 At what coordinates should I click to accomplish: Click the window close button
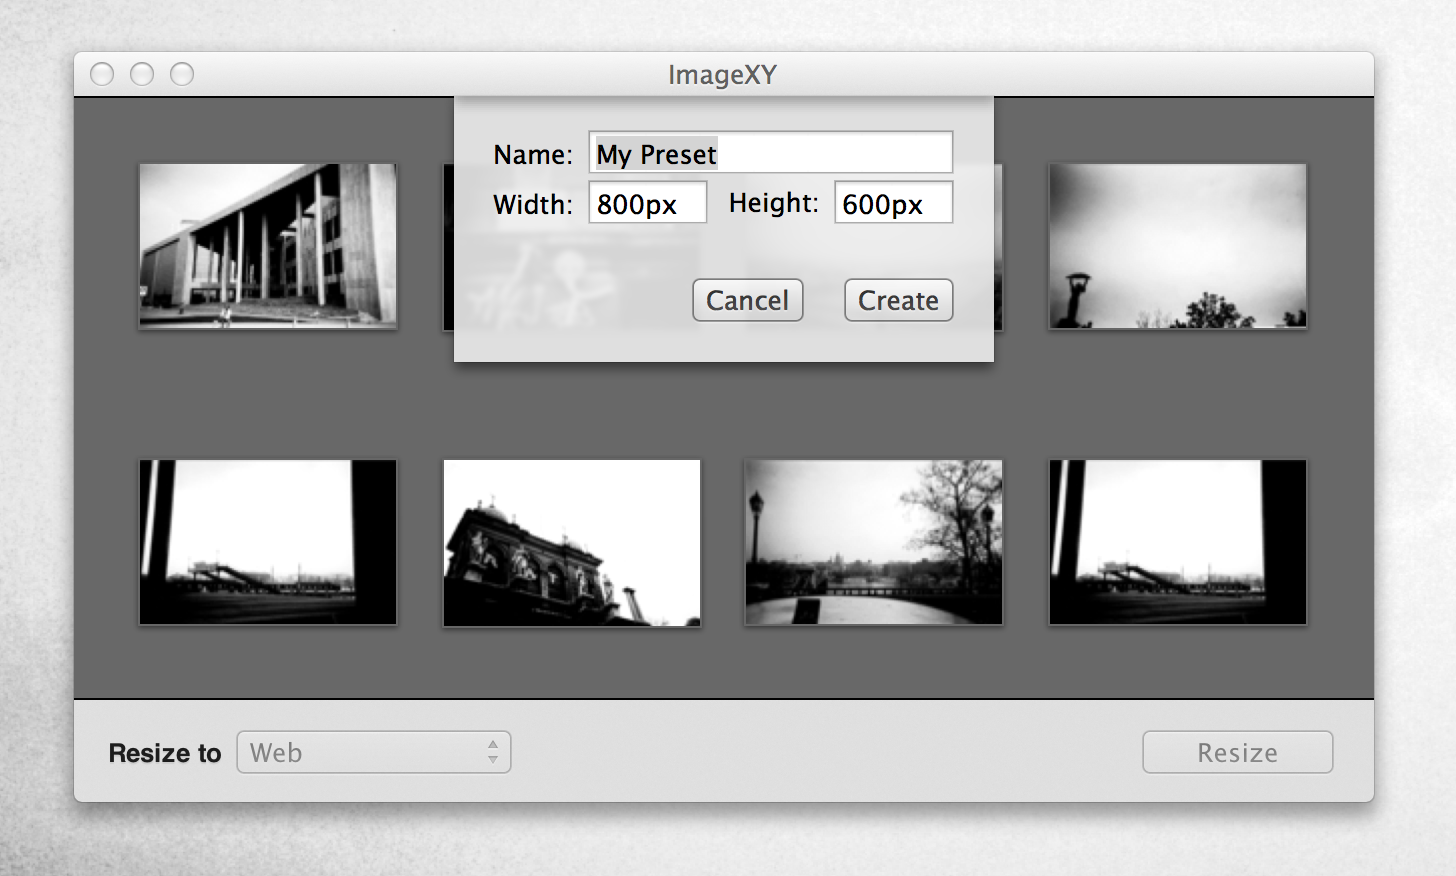pyautogui.click(x=102, y=74)
